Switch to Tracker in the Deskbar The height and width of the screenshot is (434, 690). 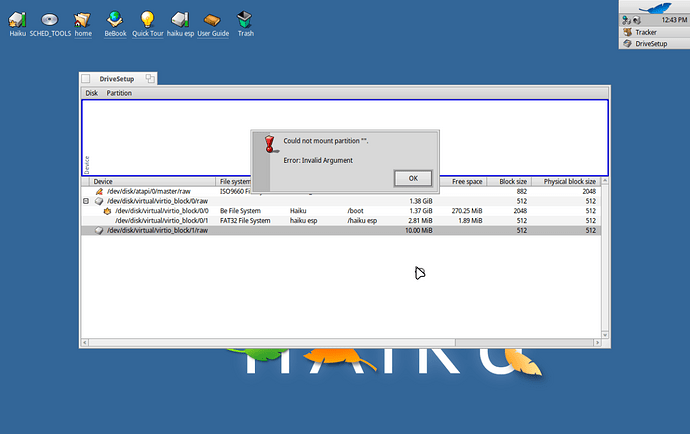tap(645, 32)
